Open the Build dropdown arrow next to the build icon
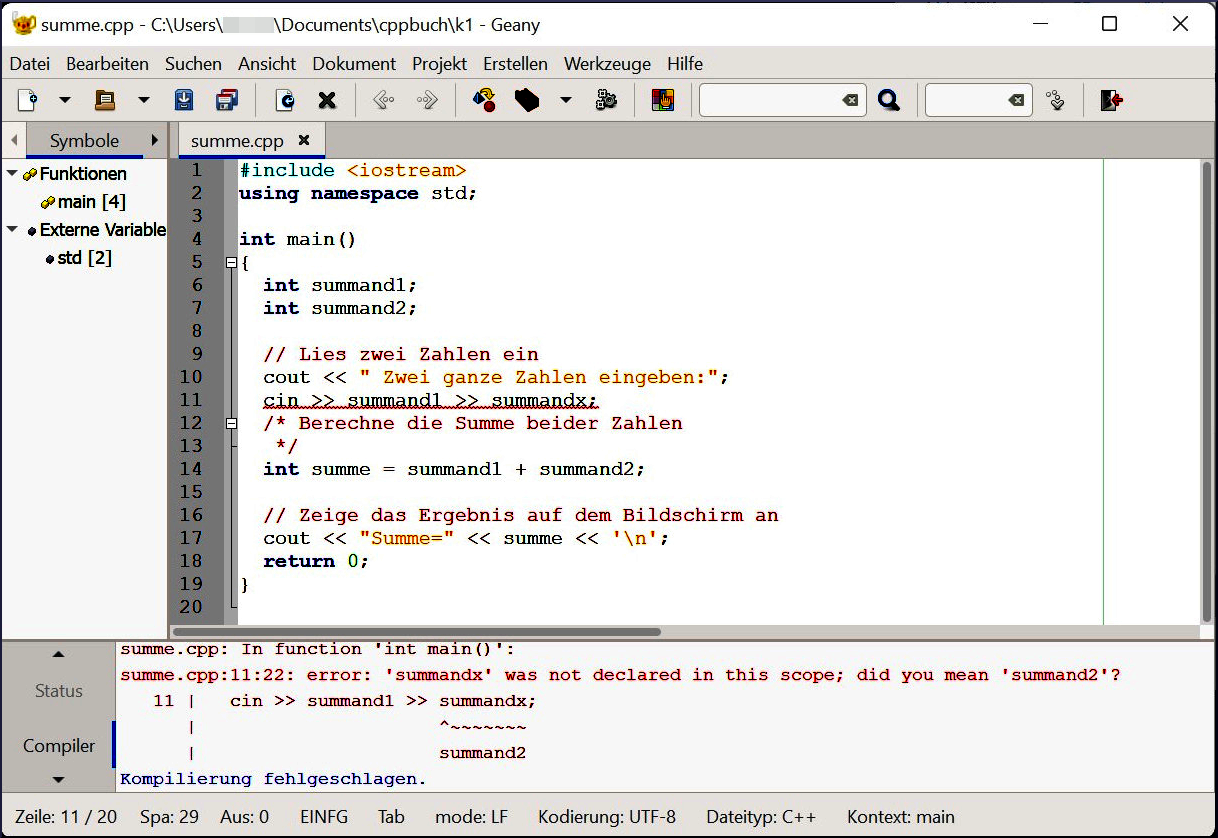This screenshot has width=1218, height=838. pos(565,100)
